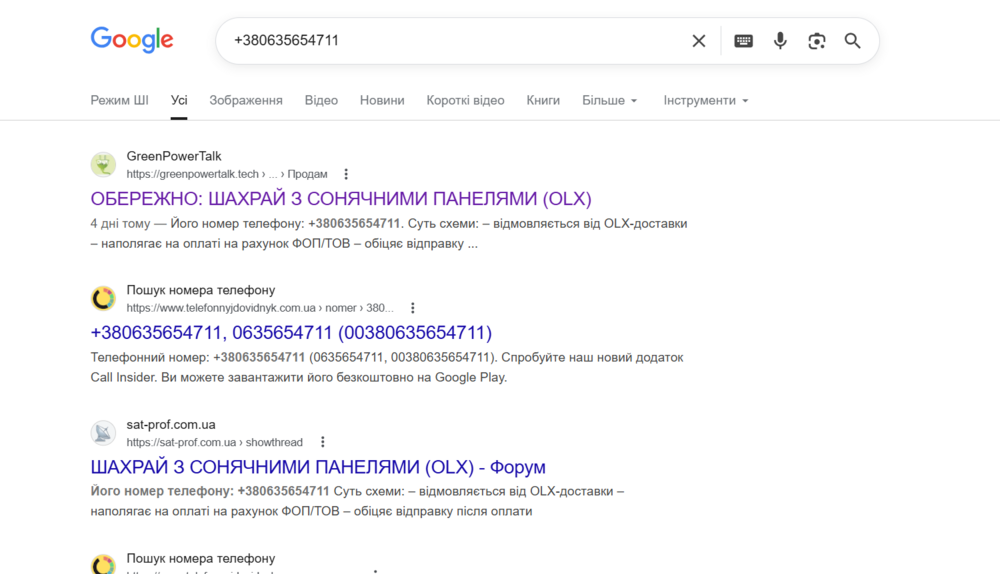The height and width of the screenshot is (574, 1000).
Task: Open ШАХРАЙ З СОНЯЧНИМИ ПАНЕЛЯМИ (OLX) - Форум link
Action: pyautogui.click(x=318, y=467)
